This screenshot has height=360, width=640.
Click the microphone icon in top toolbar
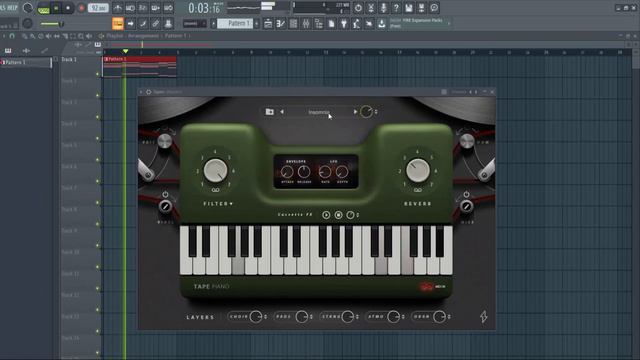(x=383, y=8)
